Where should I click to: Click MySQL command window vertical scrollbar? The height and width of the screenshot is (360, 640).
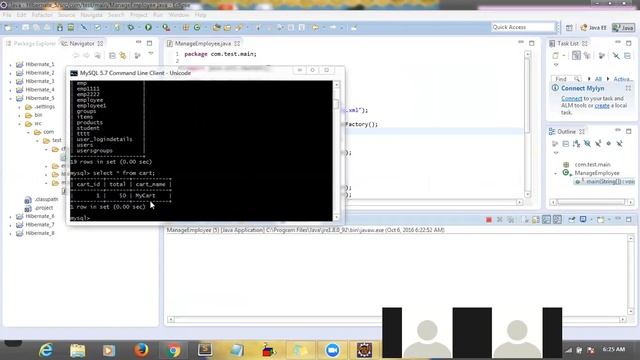[336, 151]
